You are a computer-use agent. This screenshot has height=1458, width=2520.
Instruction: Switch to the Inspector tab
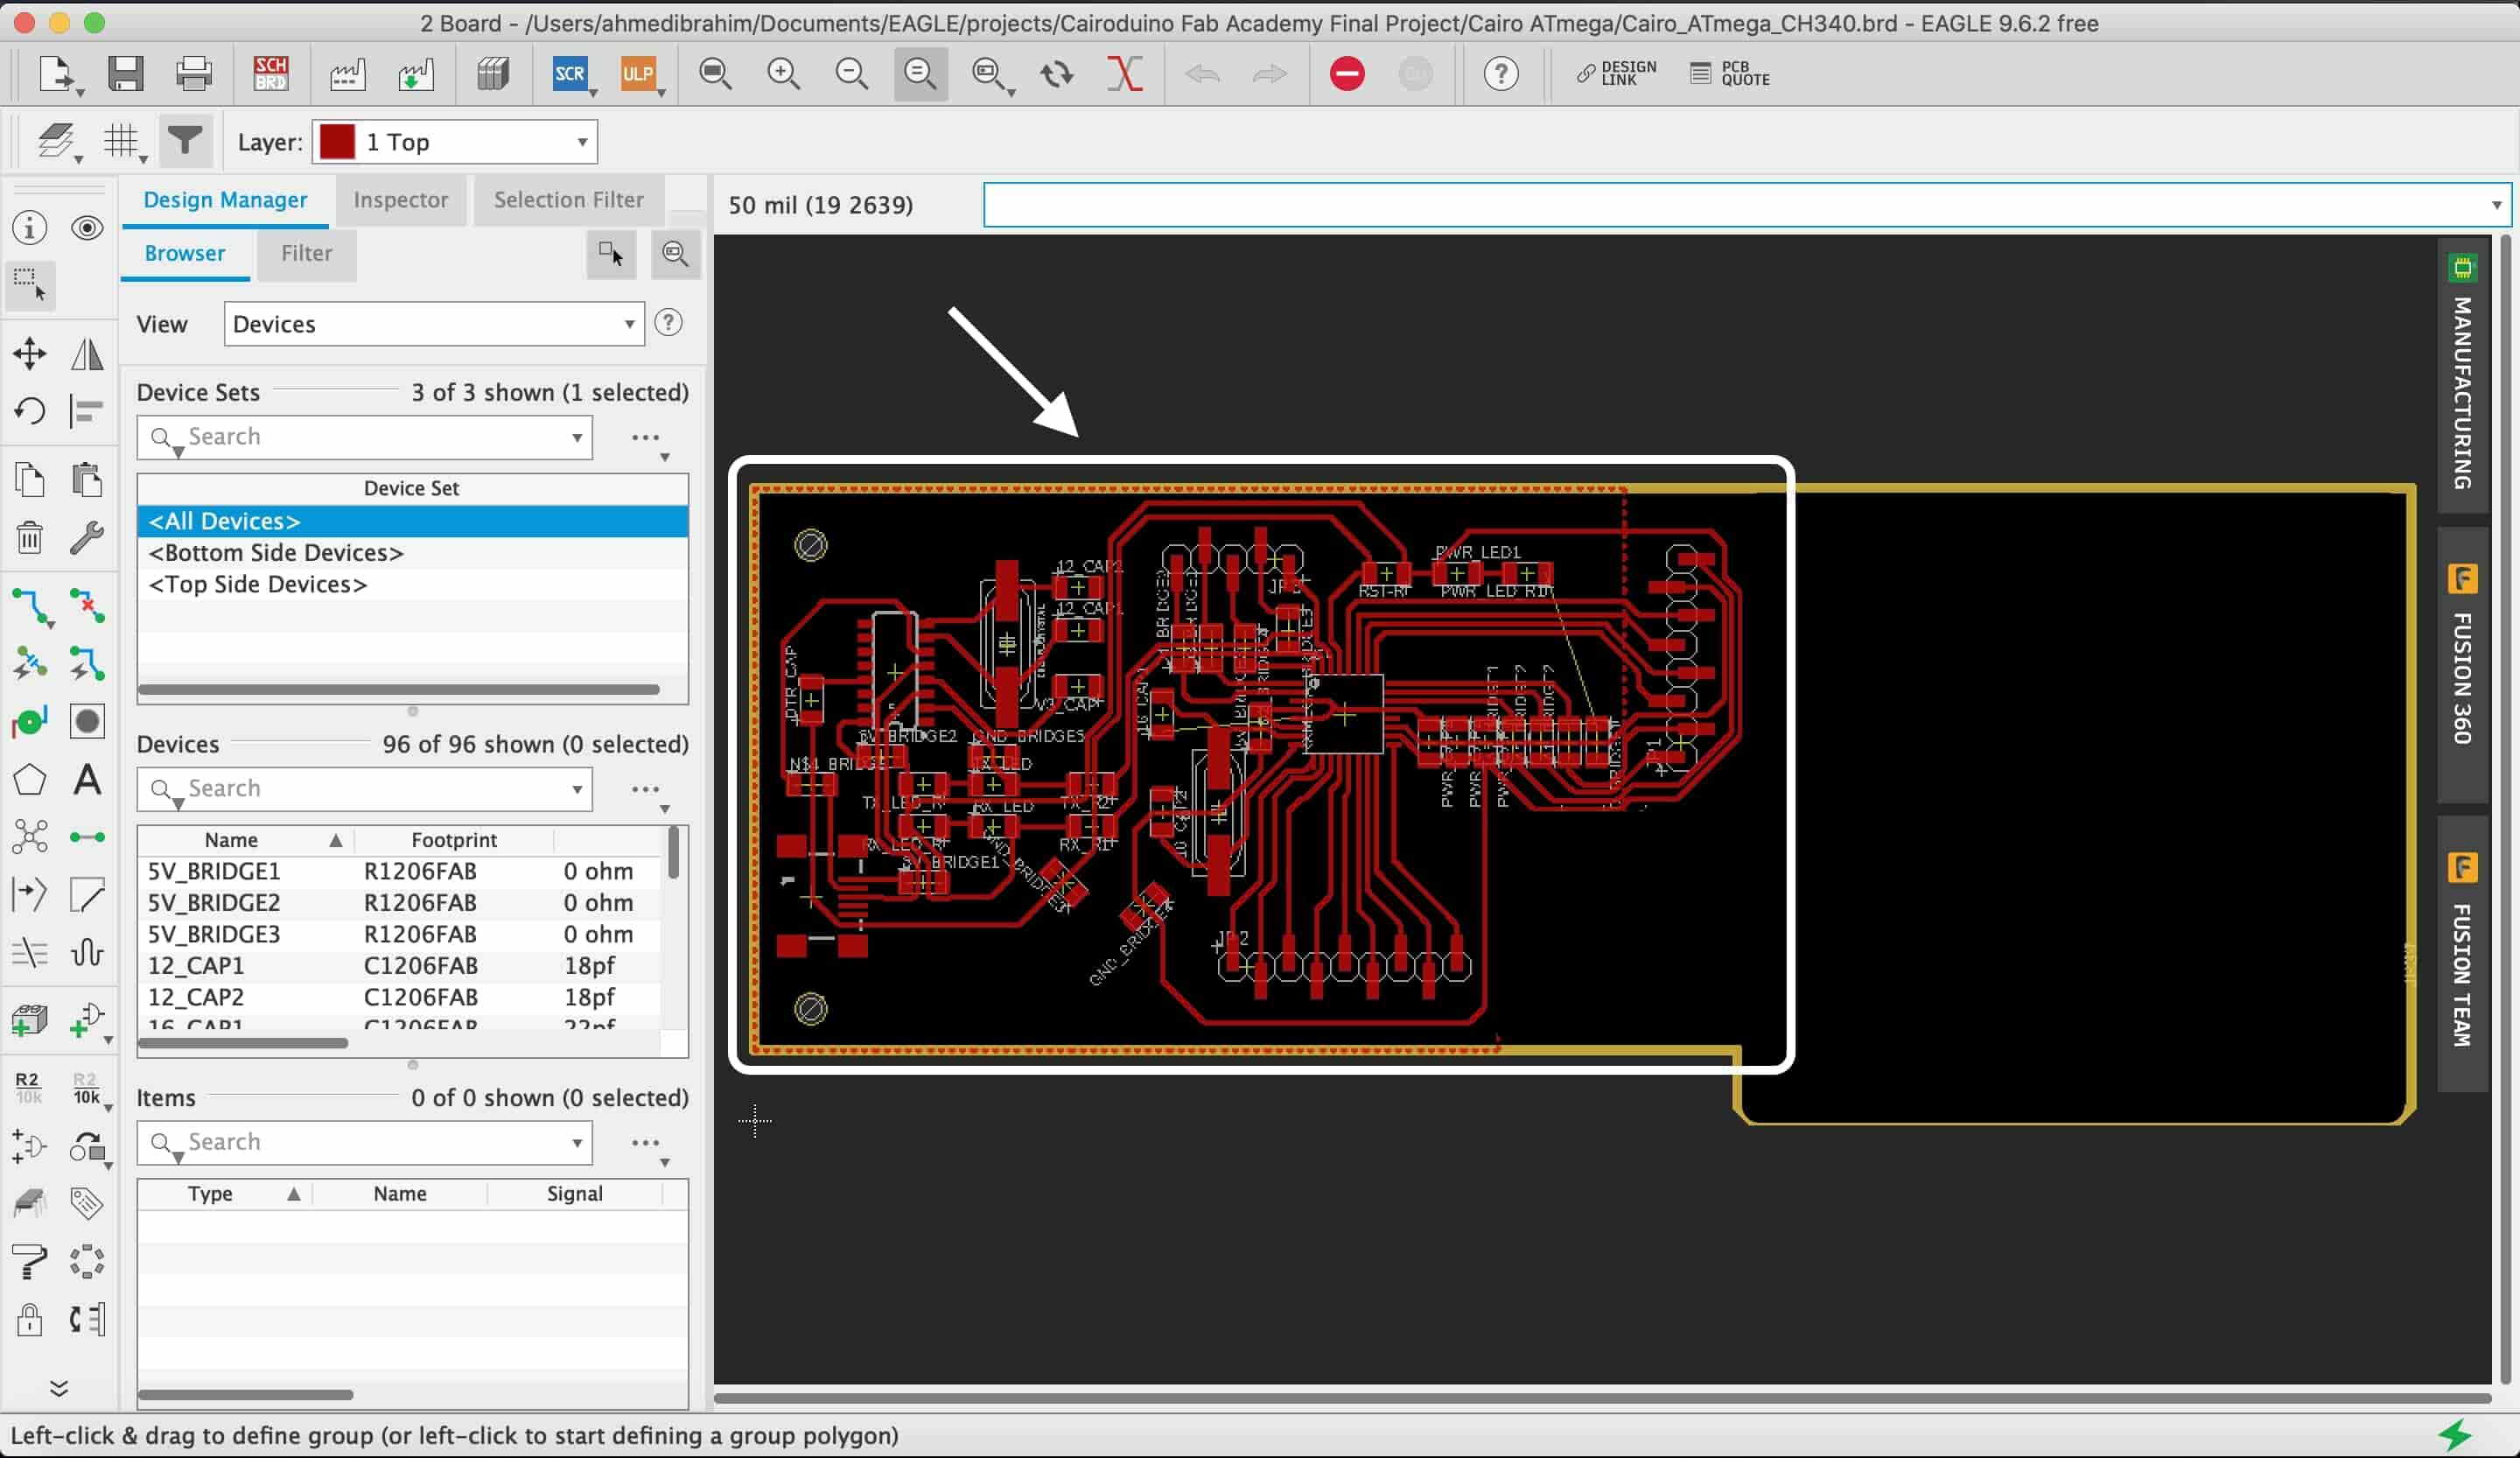click(401, 198)
